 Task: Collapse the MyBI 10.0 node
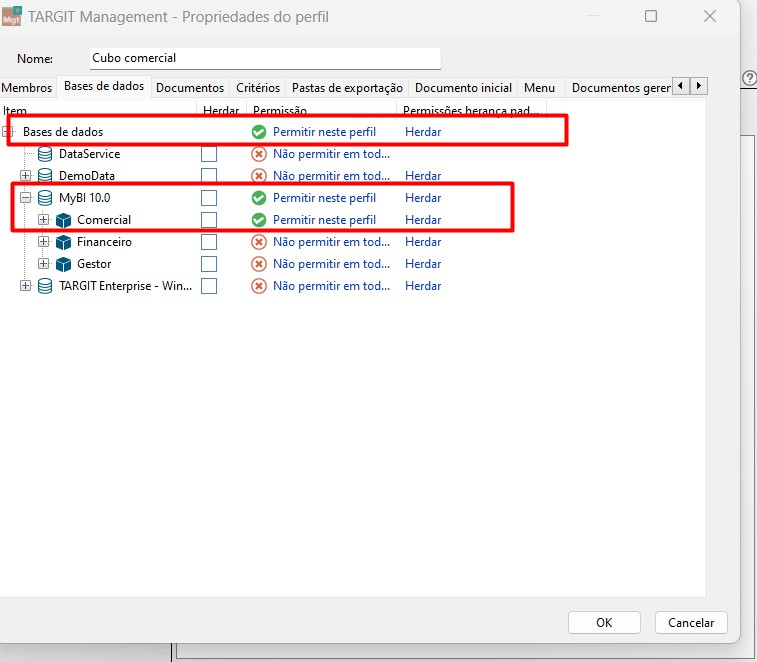tap(26, 197)
